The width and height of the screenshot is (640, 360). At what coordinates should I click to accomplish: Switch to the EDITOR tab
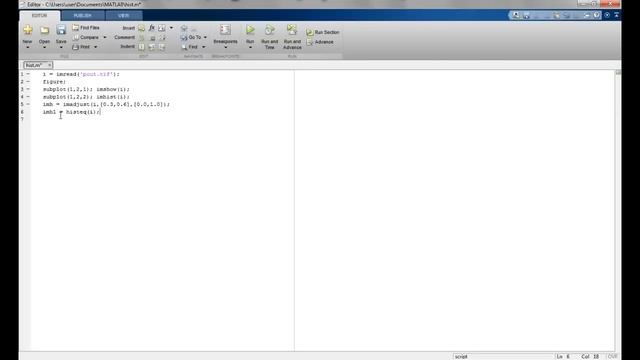point(40,16)
